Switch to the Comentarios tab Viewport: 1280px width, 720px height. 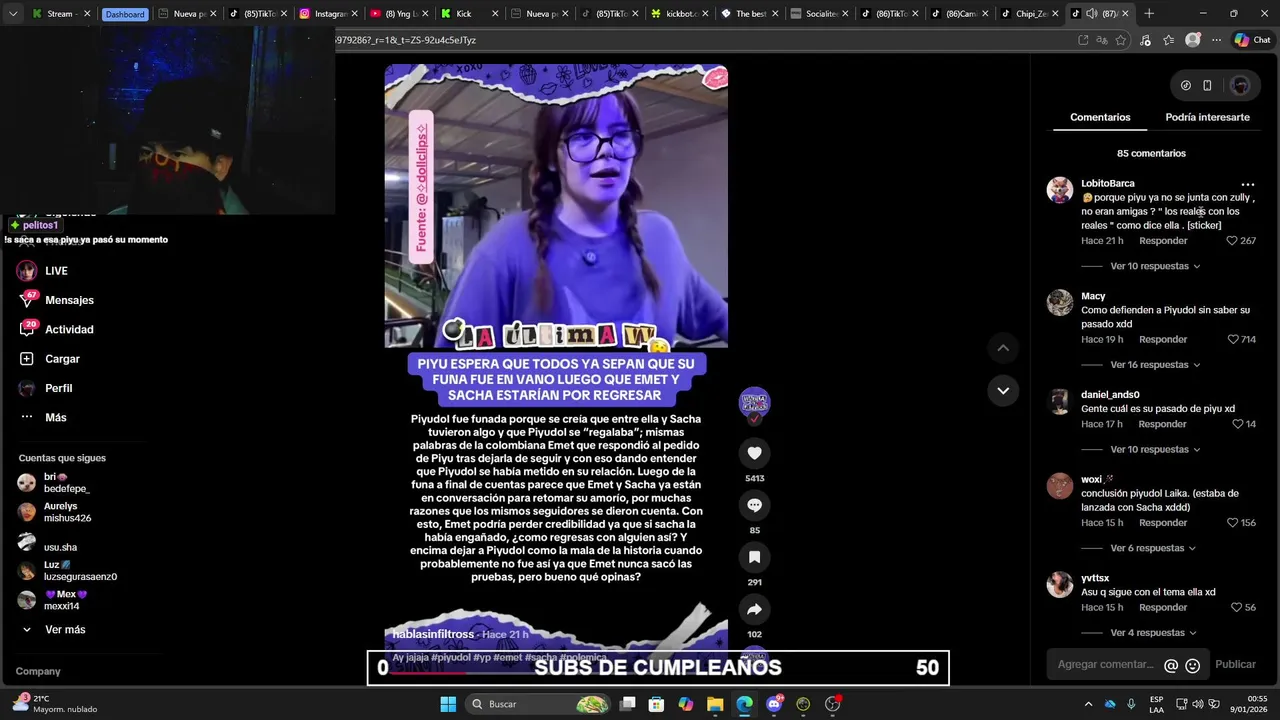tap(1100, 117)
